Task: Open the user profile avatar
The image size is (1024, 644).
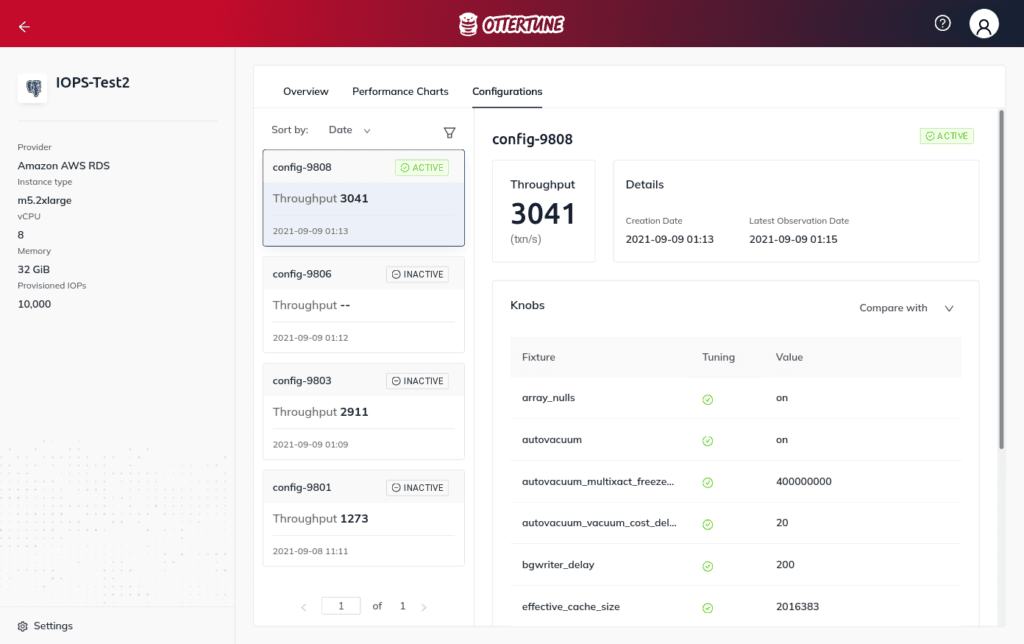Action: click(x=984, y=24)
